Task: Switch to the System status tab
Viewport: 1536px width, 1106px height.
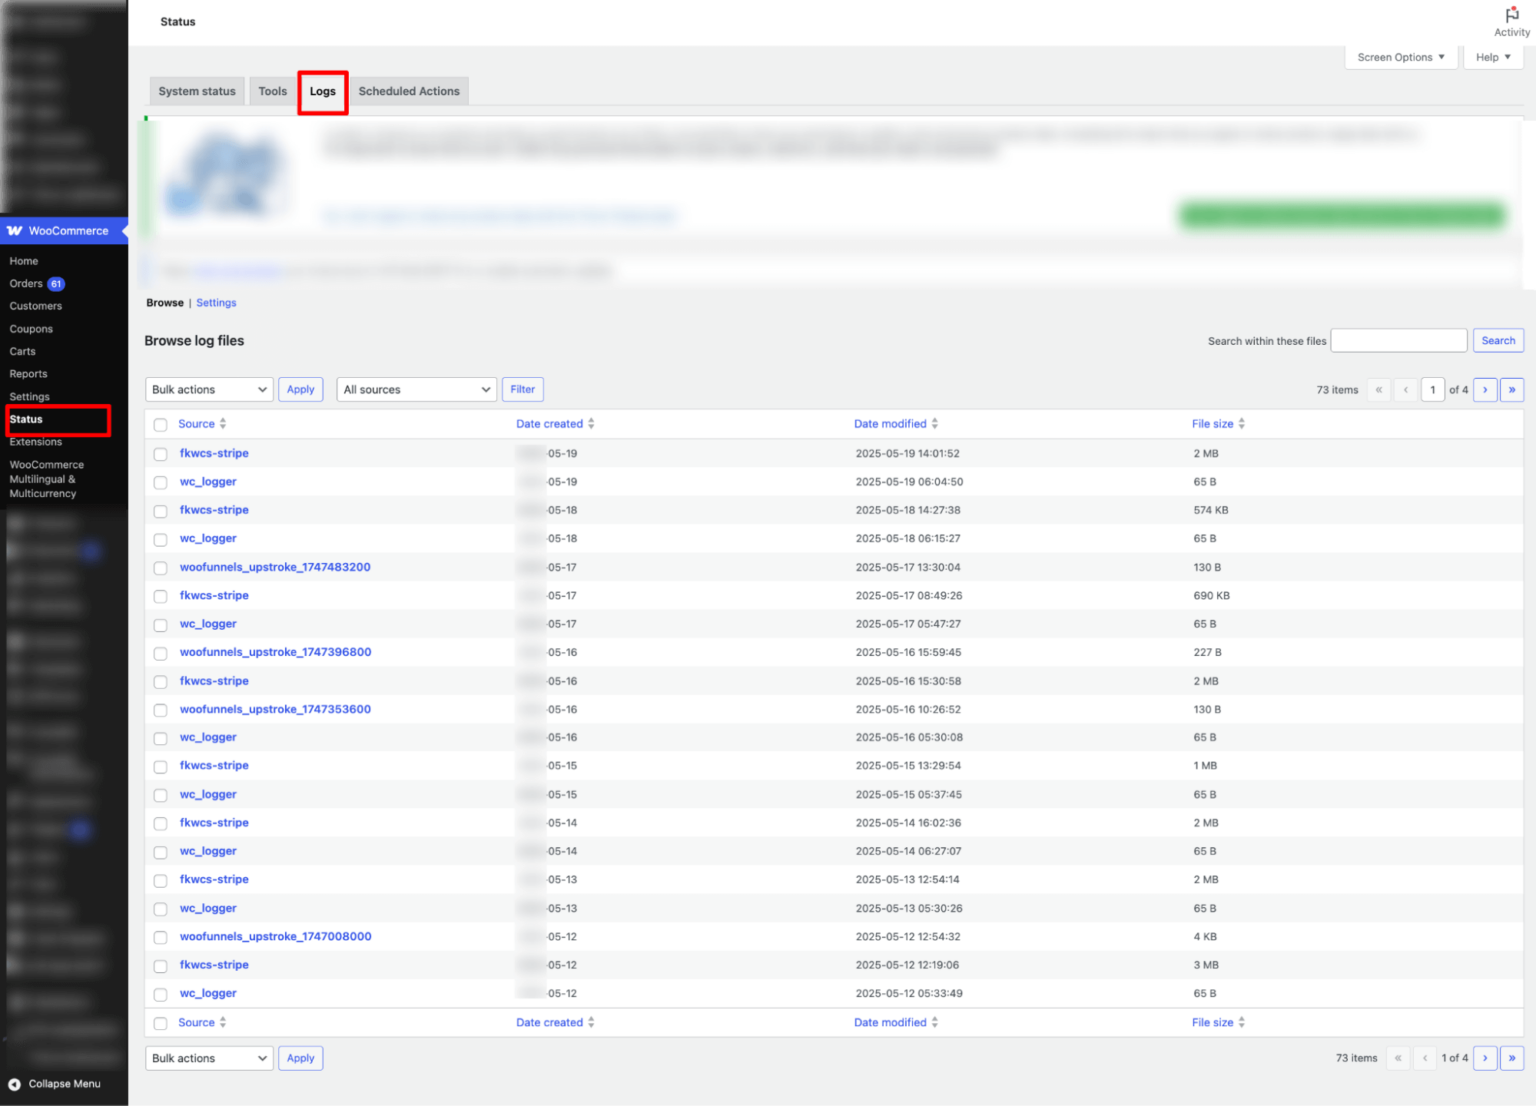Action: click(196, 91)
